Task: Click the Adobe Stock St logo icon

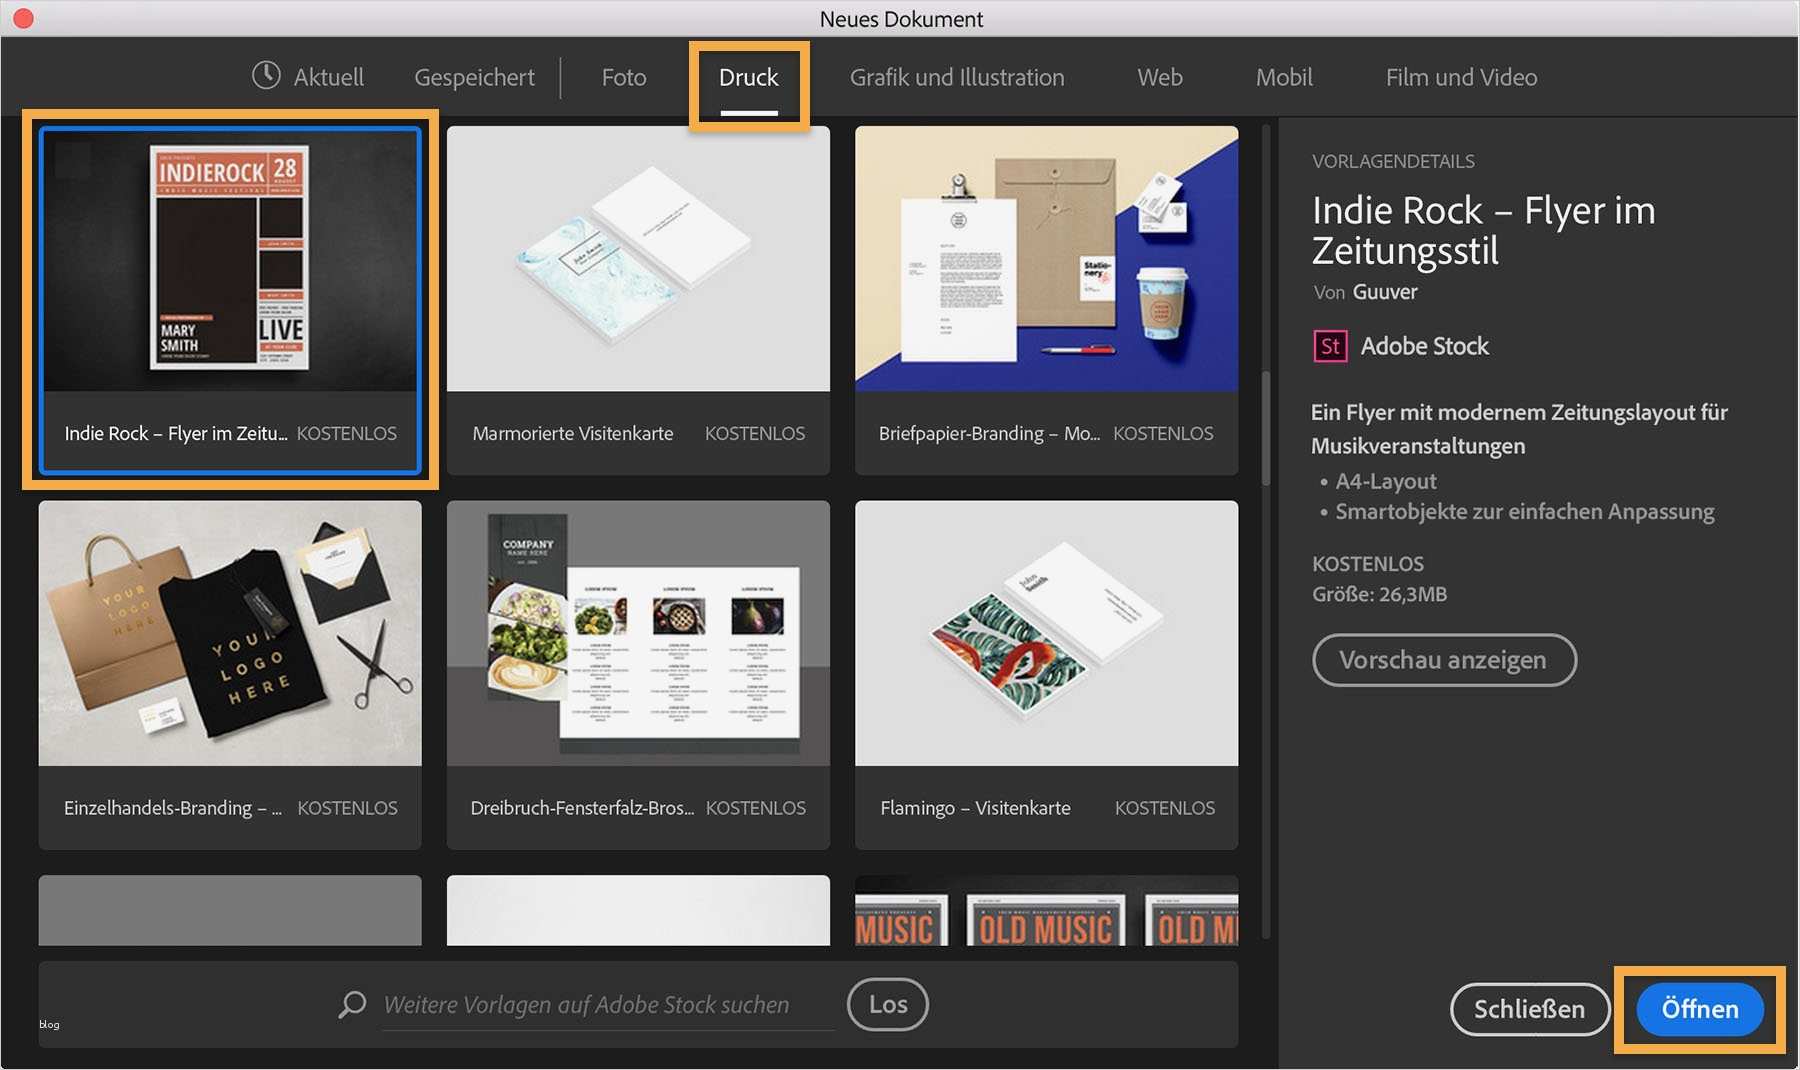Action: click(x=1330, y=346)
